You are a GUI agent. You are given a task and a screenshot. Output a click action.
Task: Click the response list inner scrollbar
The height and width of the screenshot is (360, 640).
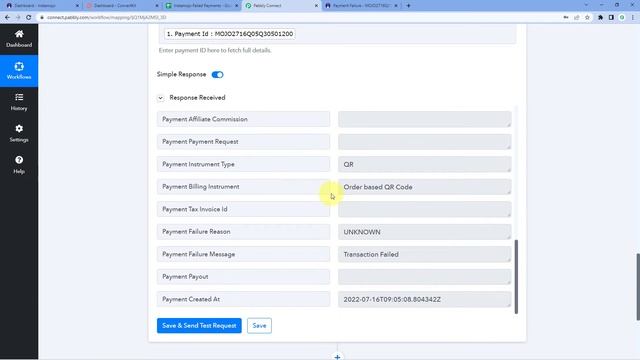click(516, 277)
